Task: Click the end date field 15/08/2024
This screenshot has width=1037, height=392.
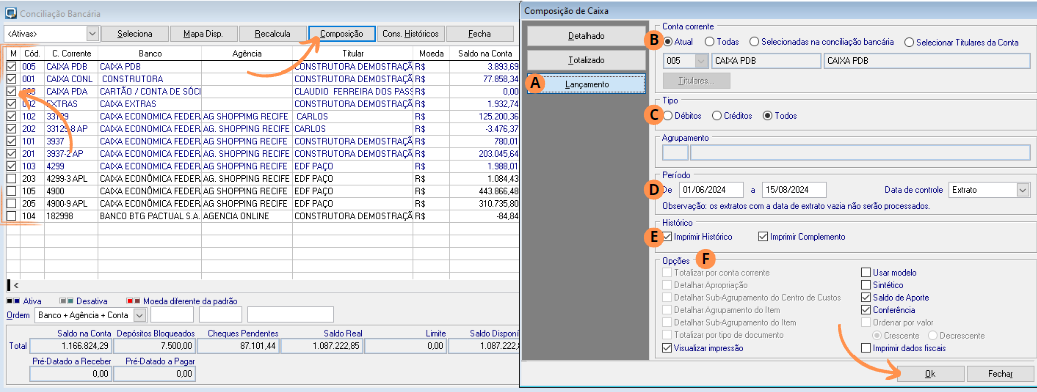Action: point(795,190)
